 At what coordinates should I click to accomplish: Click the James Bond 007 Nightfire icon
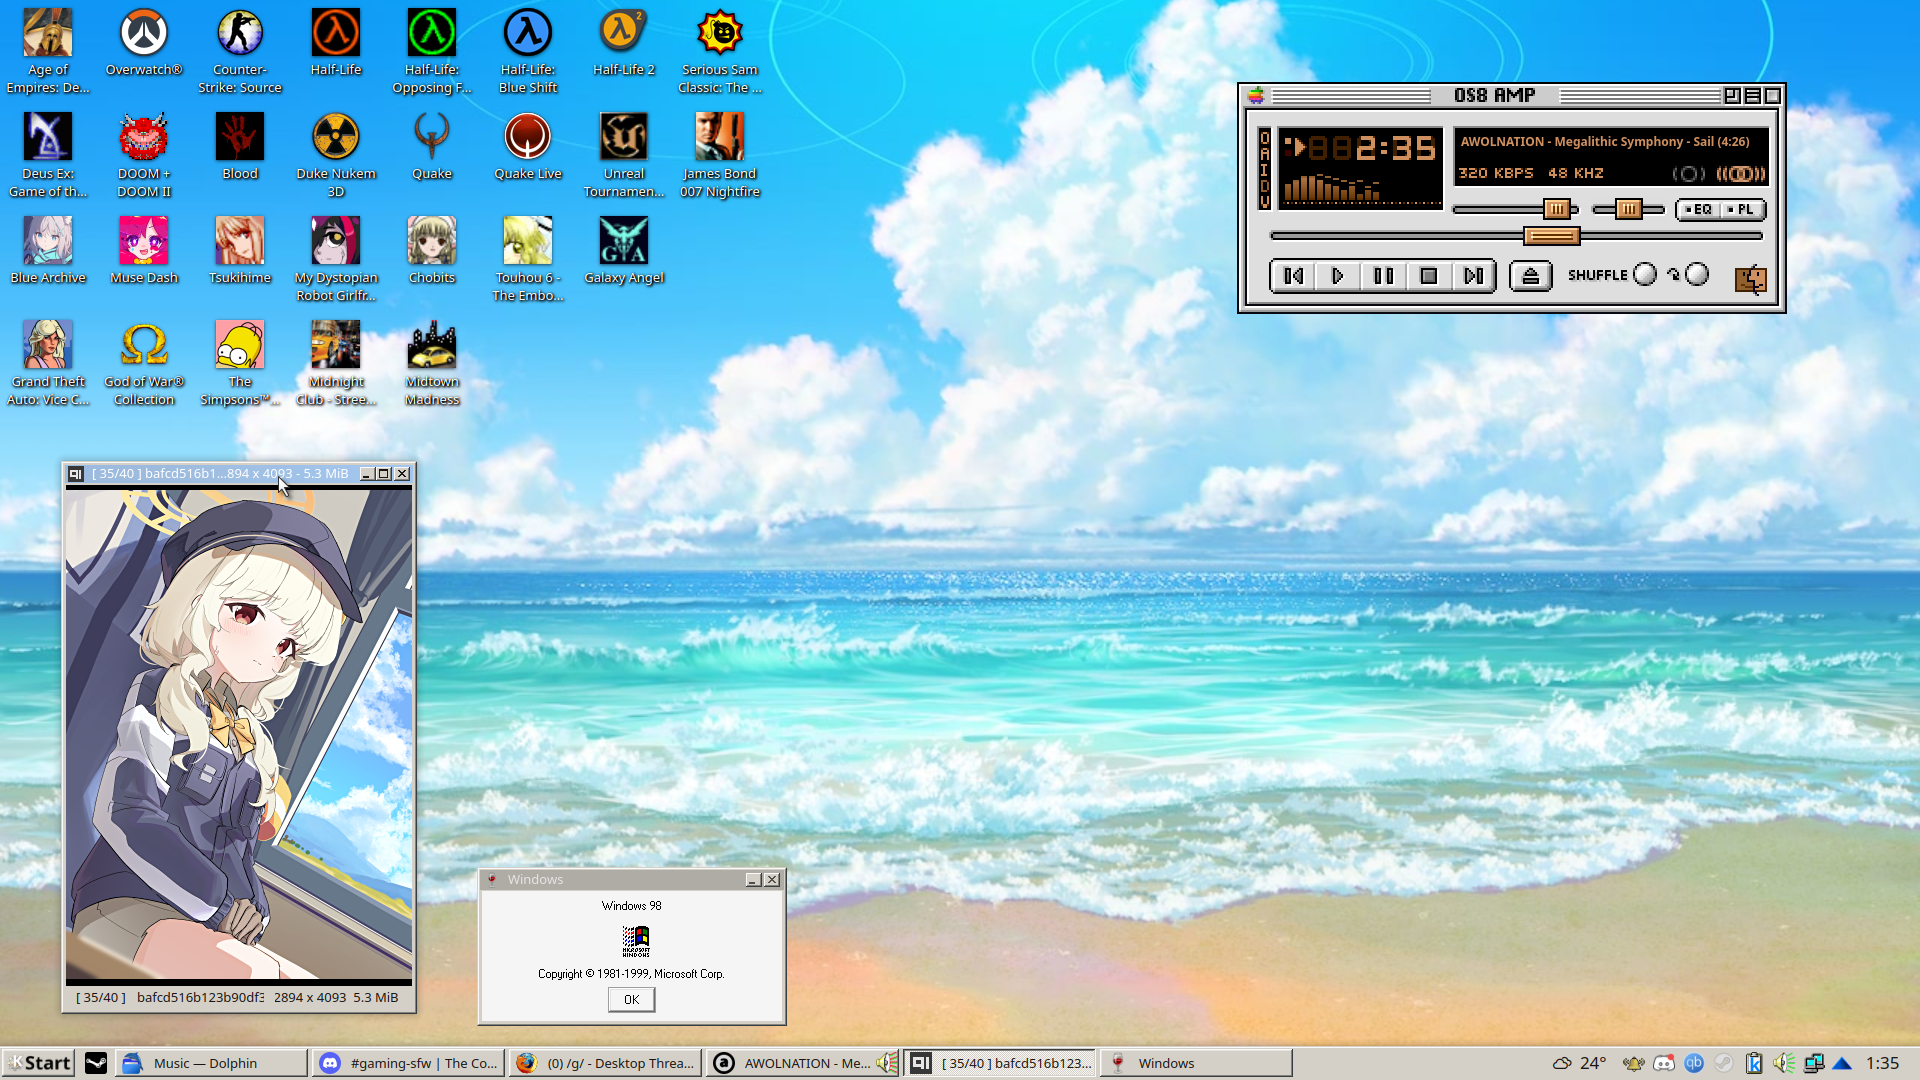(x=720, y=155)
